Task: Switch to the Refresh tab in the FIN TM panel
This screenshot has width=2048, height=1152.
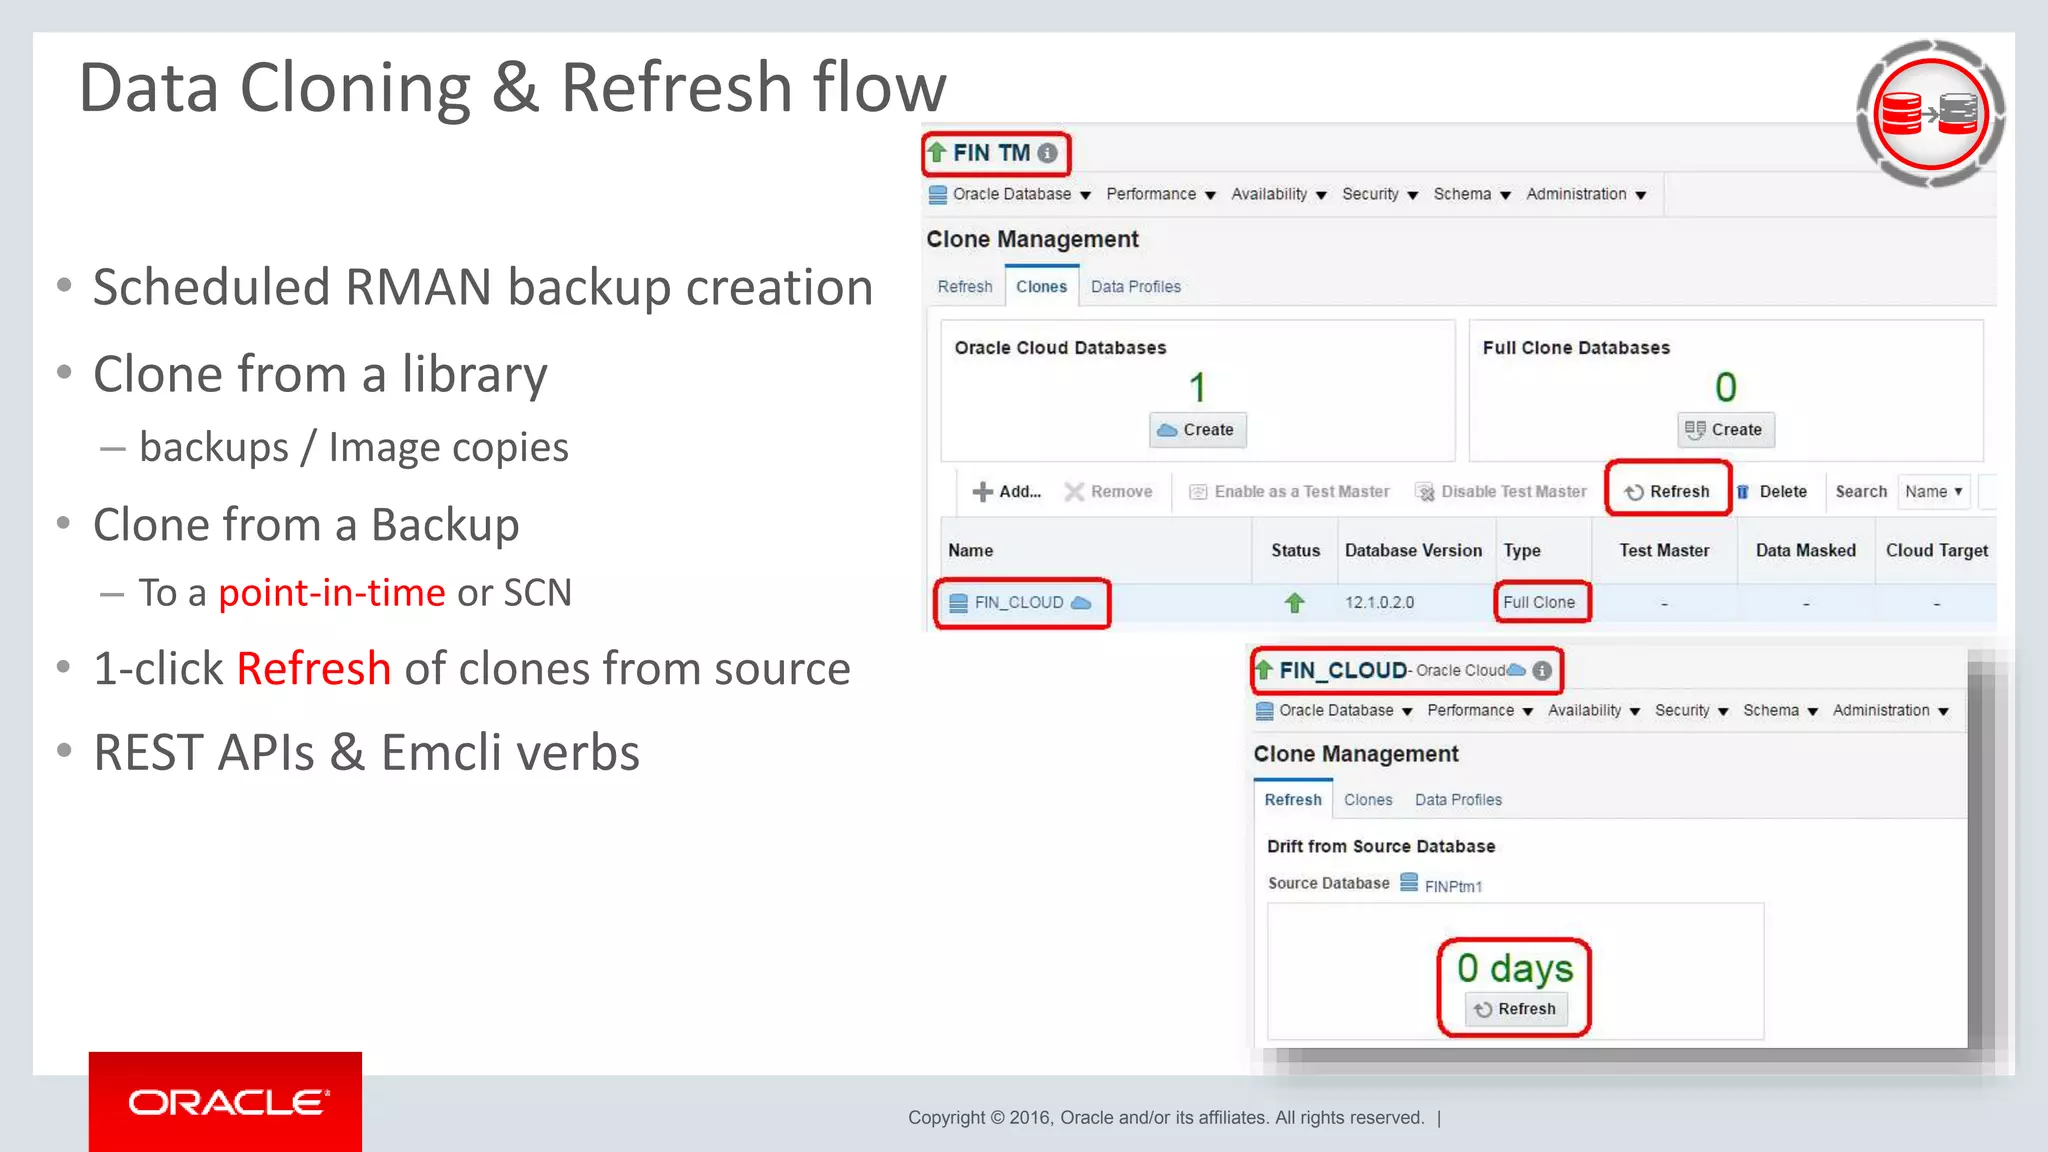Action: click(x=965, y=287)
